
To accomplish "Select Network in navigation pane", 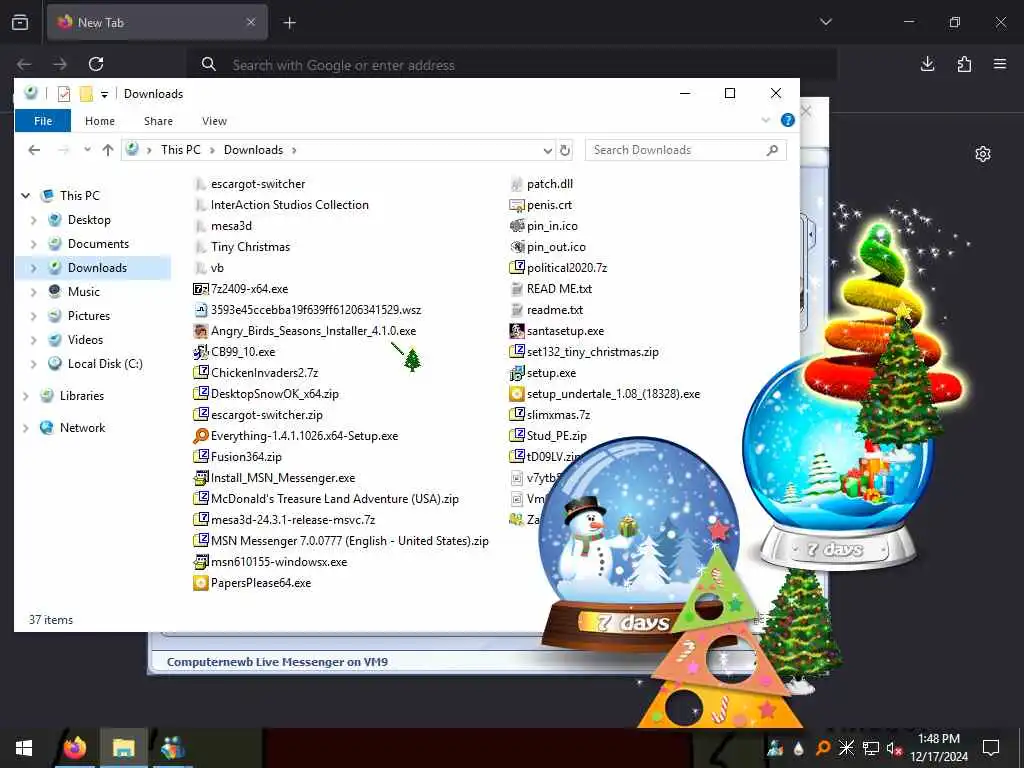I will pyautogui.click(x=82, y=428).
